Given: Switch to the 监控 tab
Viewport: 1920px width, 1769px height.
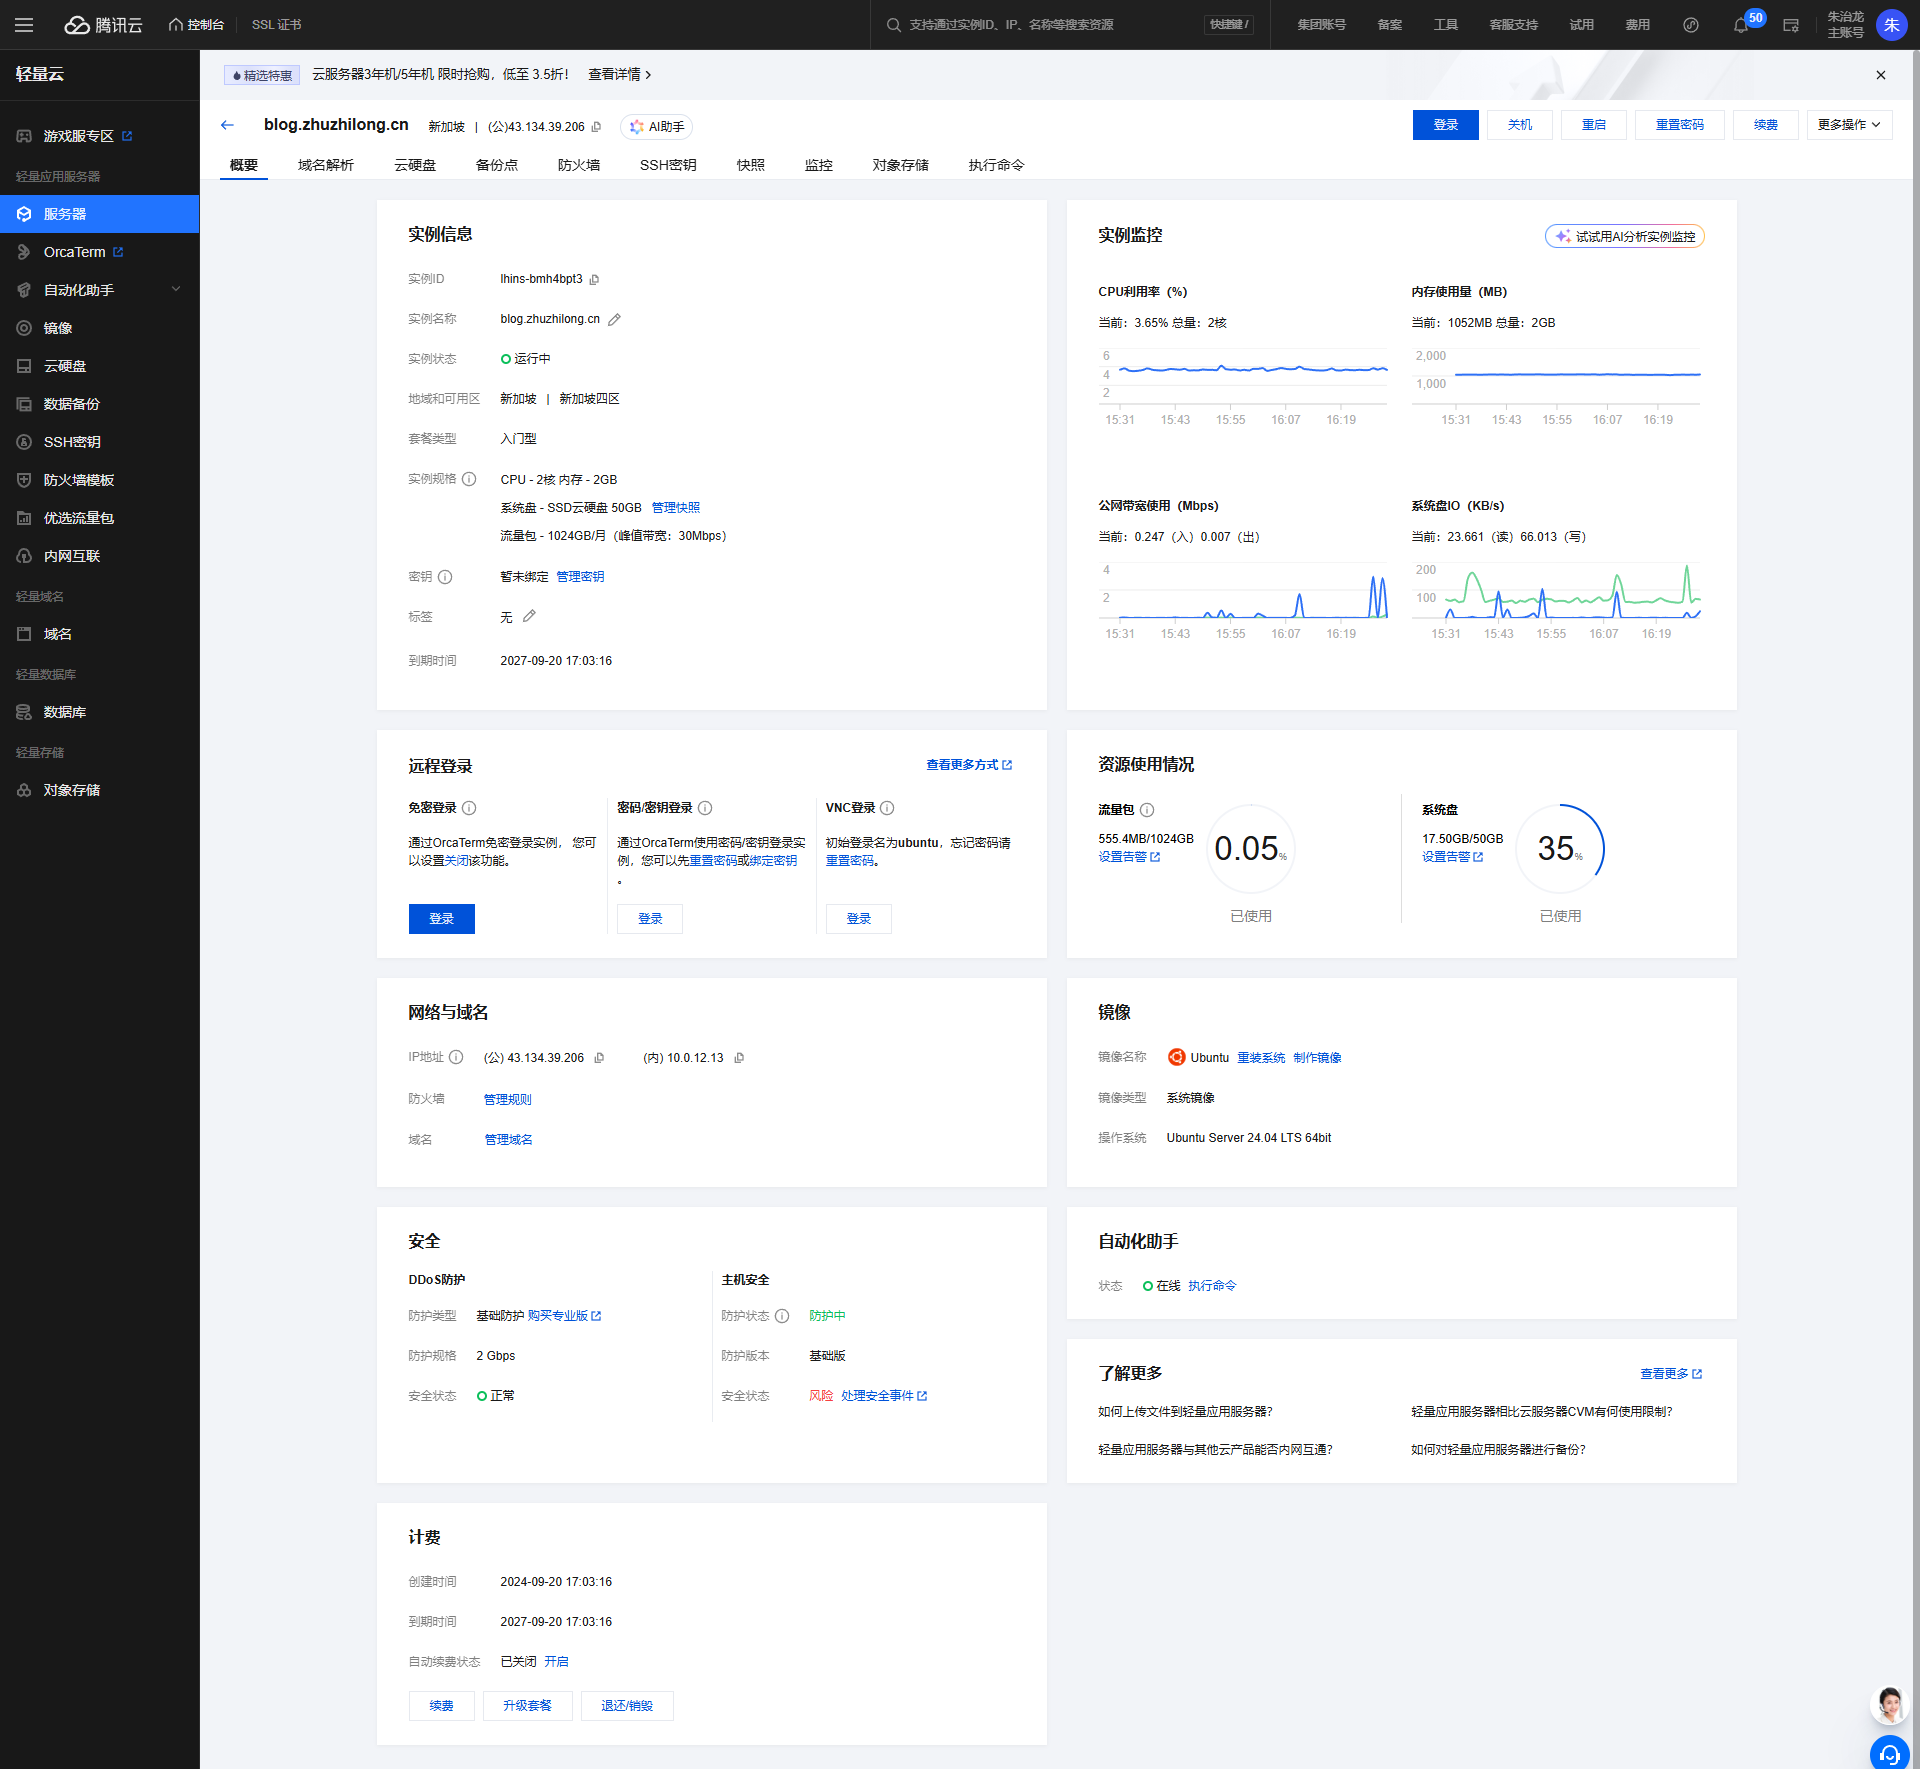Looking at the screenshot, I should pos(819,165).
